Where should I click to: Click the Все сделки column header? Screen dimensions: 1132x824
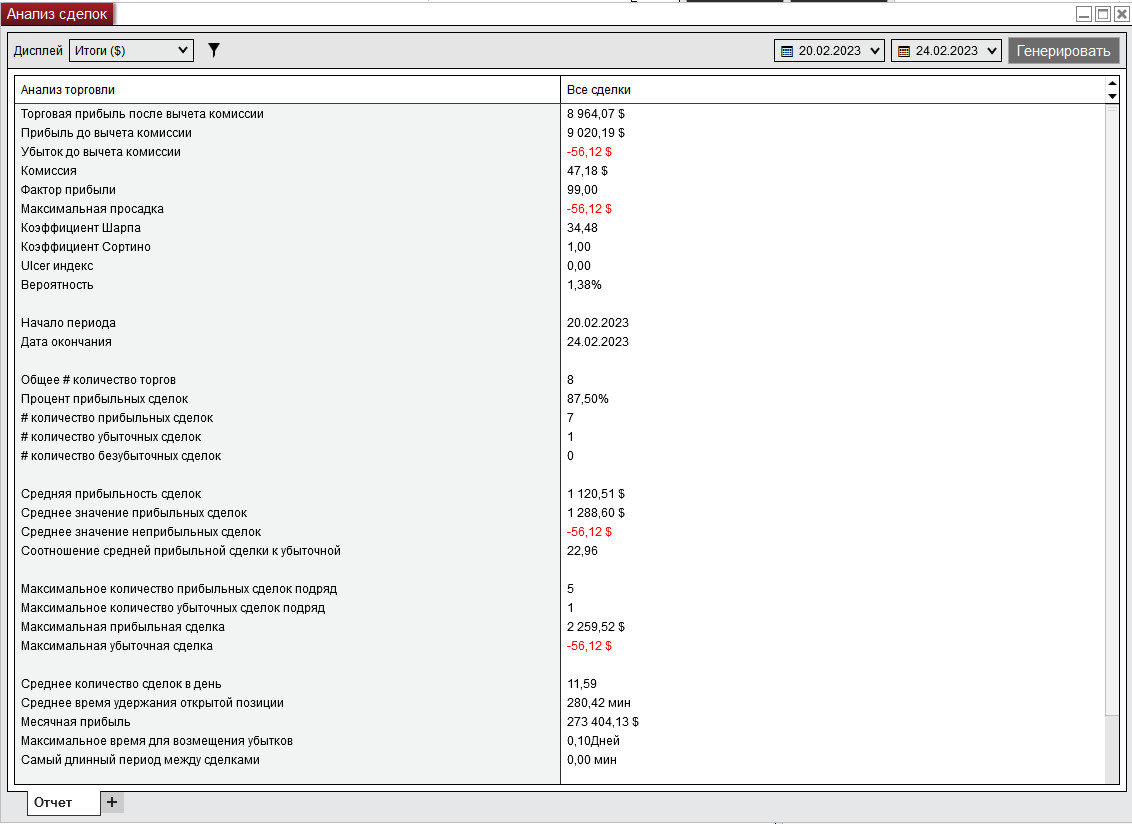pyautogui.click(x=830, y=90)
